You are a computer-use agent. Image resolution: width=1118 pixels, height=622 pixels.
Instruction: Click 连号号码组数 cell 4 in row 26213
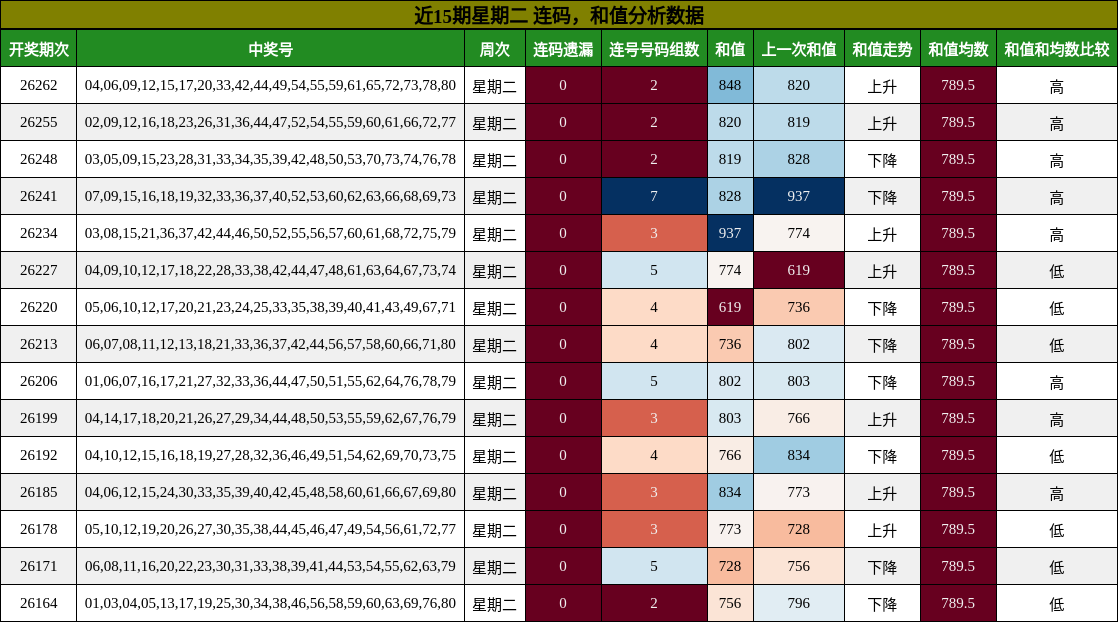[655, 345]
